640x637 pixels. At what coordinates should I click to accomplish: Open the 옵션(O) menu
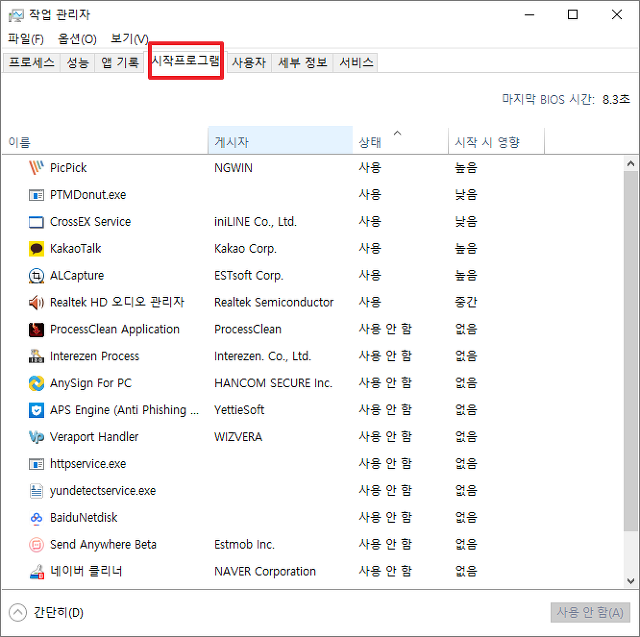[77, 39]
